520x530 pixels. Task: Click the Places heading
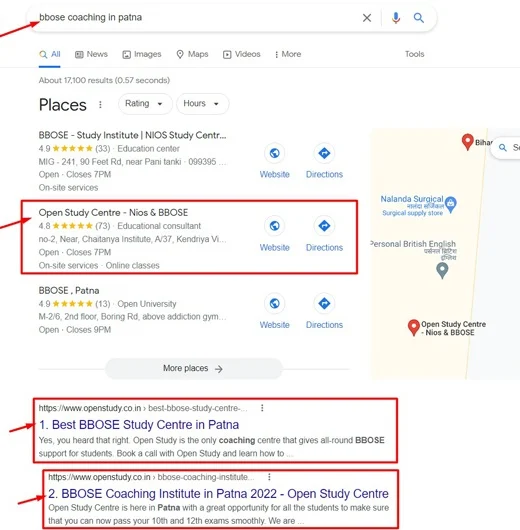(x=63, y=105)
